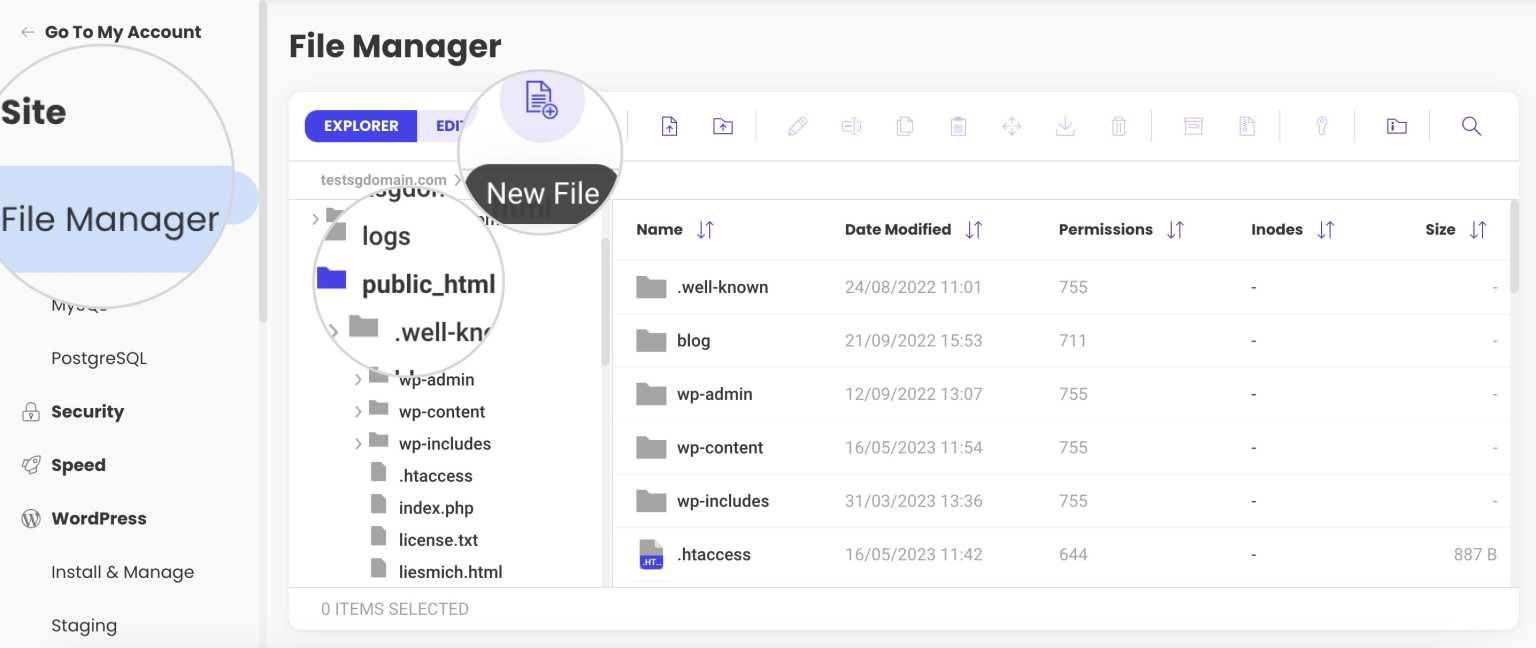
Task: Click the Rename toolbar icon
Action: [851, 126]
